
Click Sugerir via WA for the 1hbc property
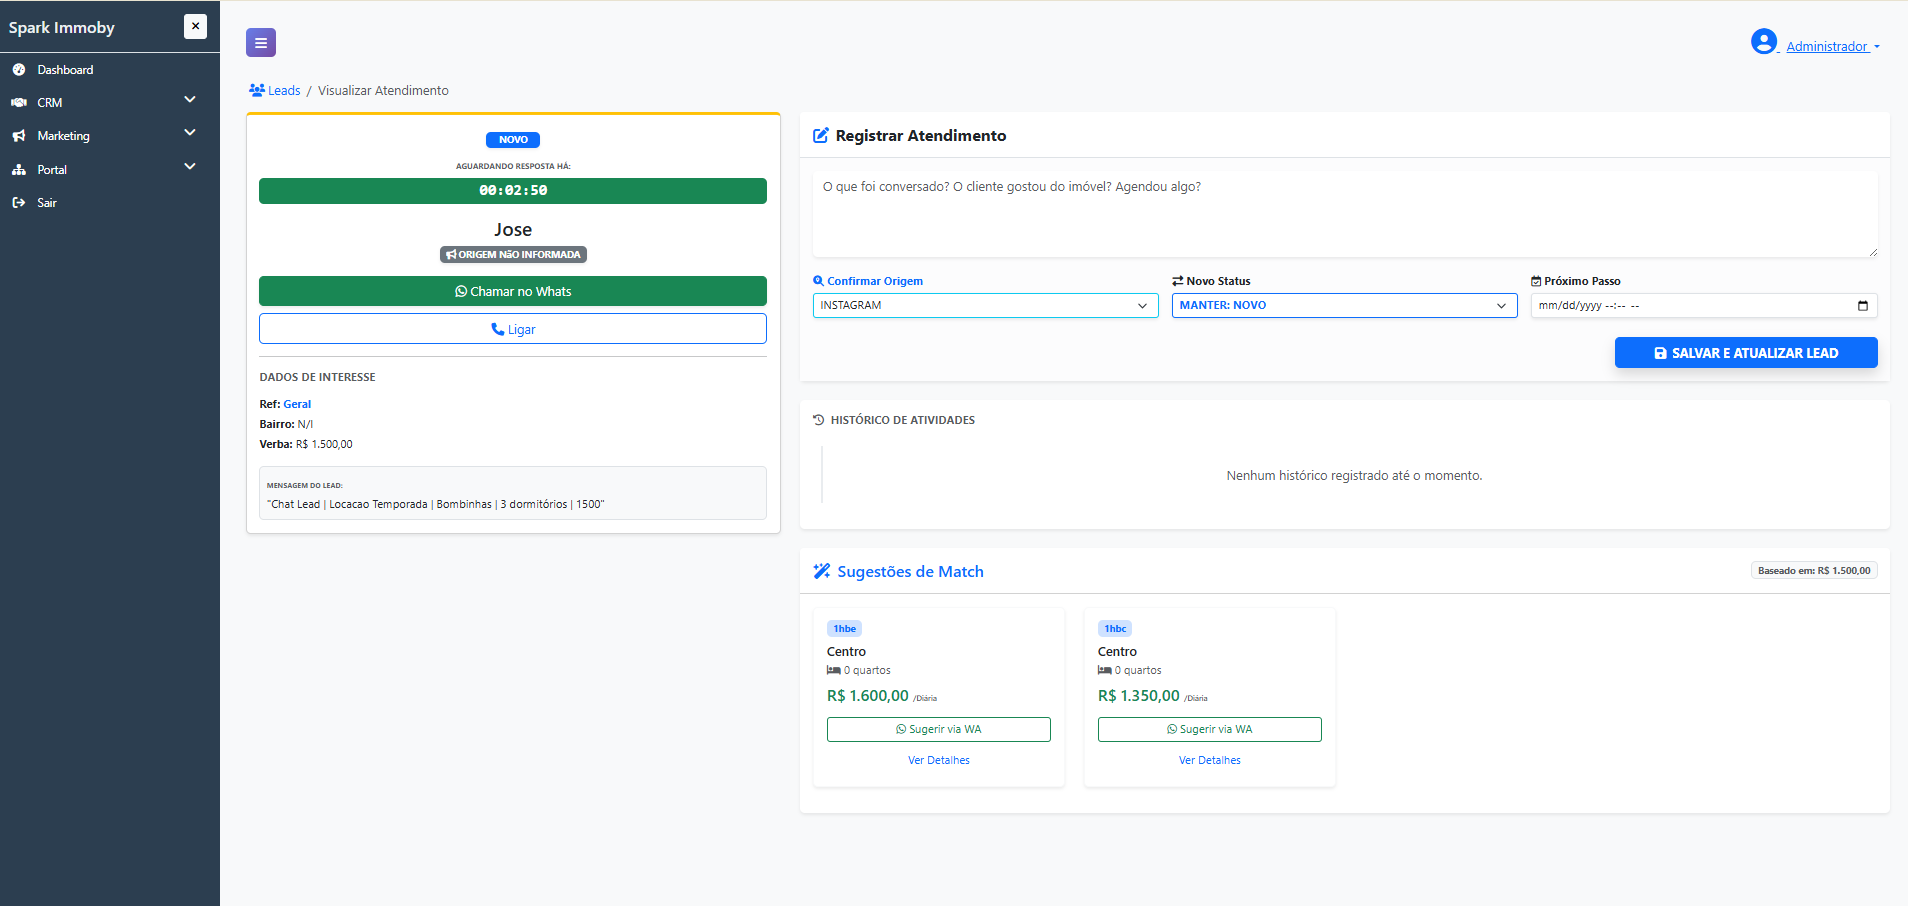pos(1210,729)
